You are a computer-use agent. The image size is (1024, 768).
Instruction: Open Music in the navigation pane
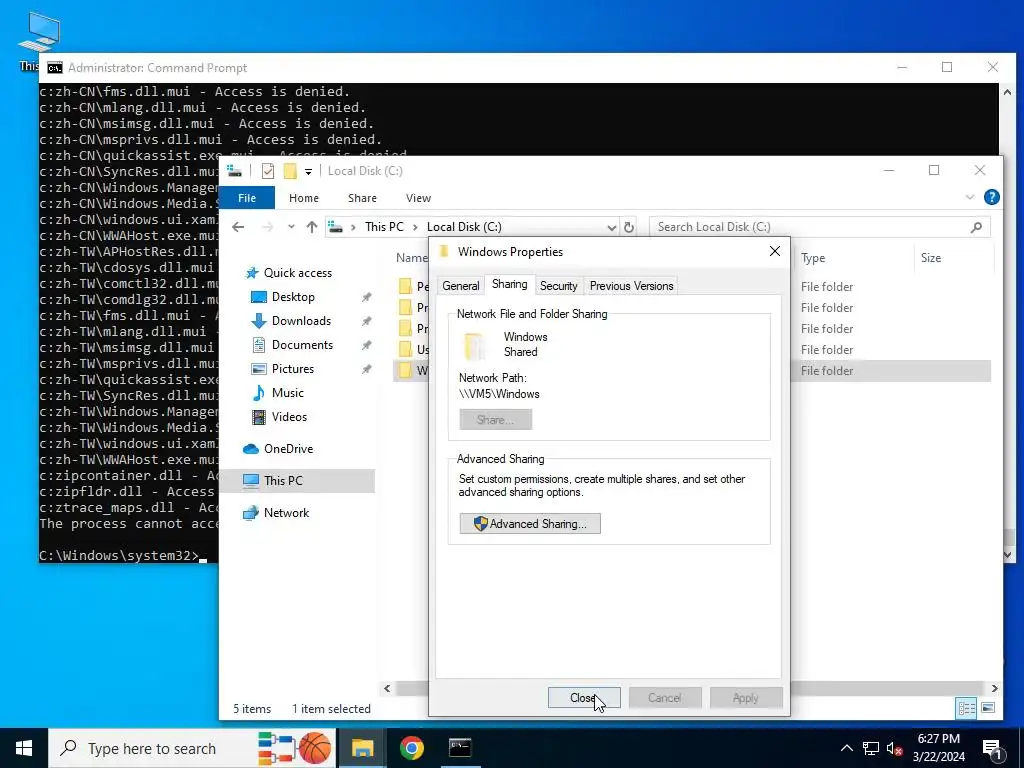tap(287, 392)
